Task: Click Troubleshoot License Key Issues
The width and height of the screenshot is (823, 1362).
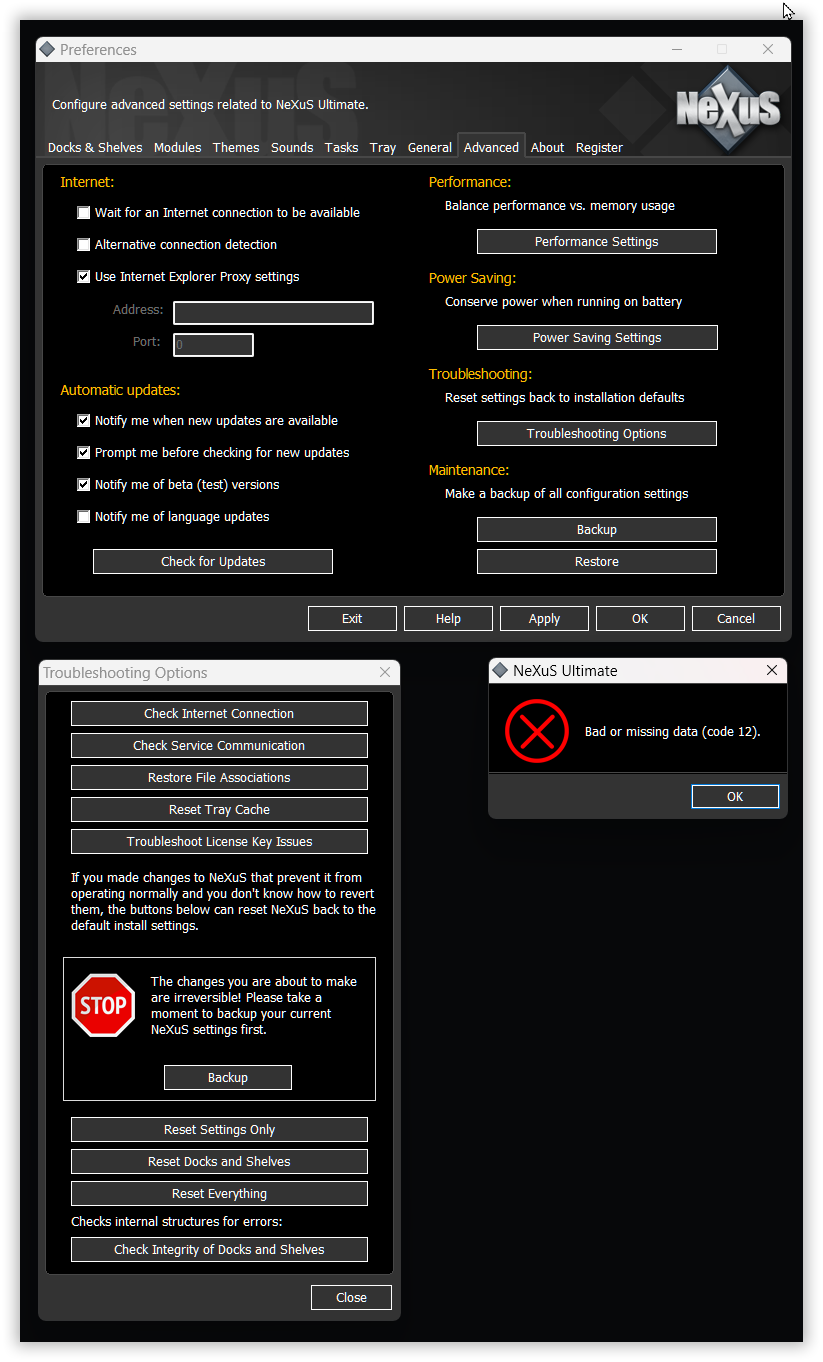Action: pyautogui.click(x=219, y=842)
